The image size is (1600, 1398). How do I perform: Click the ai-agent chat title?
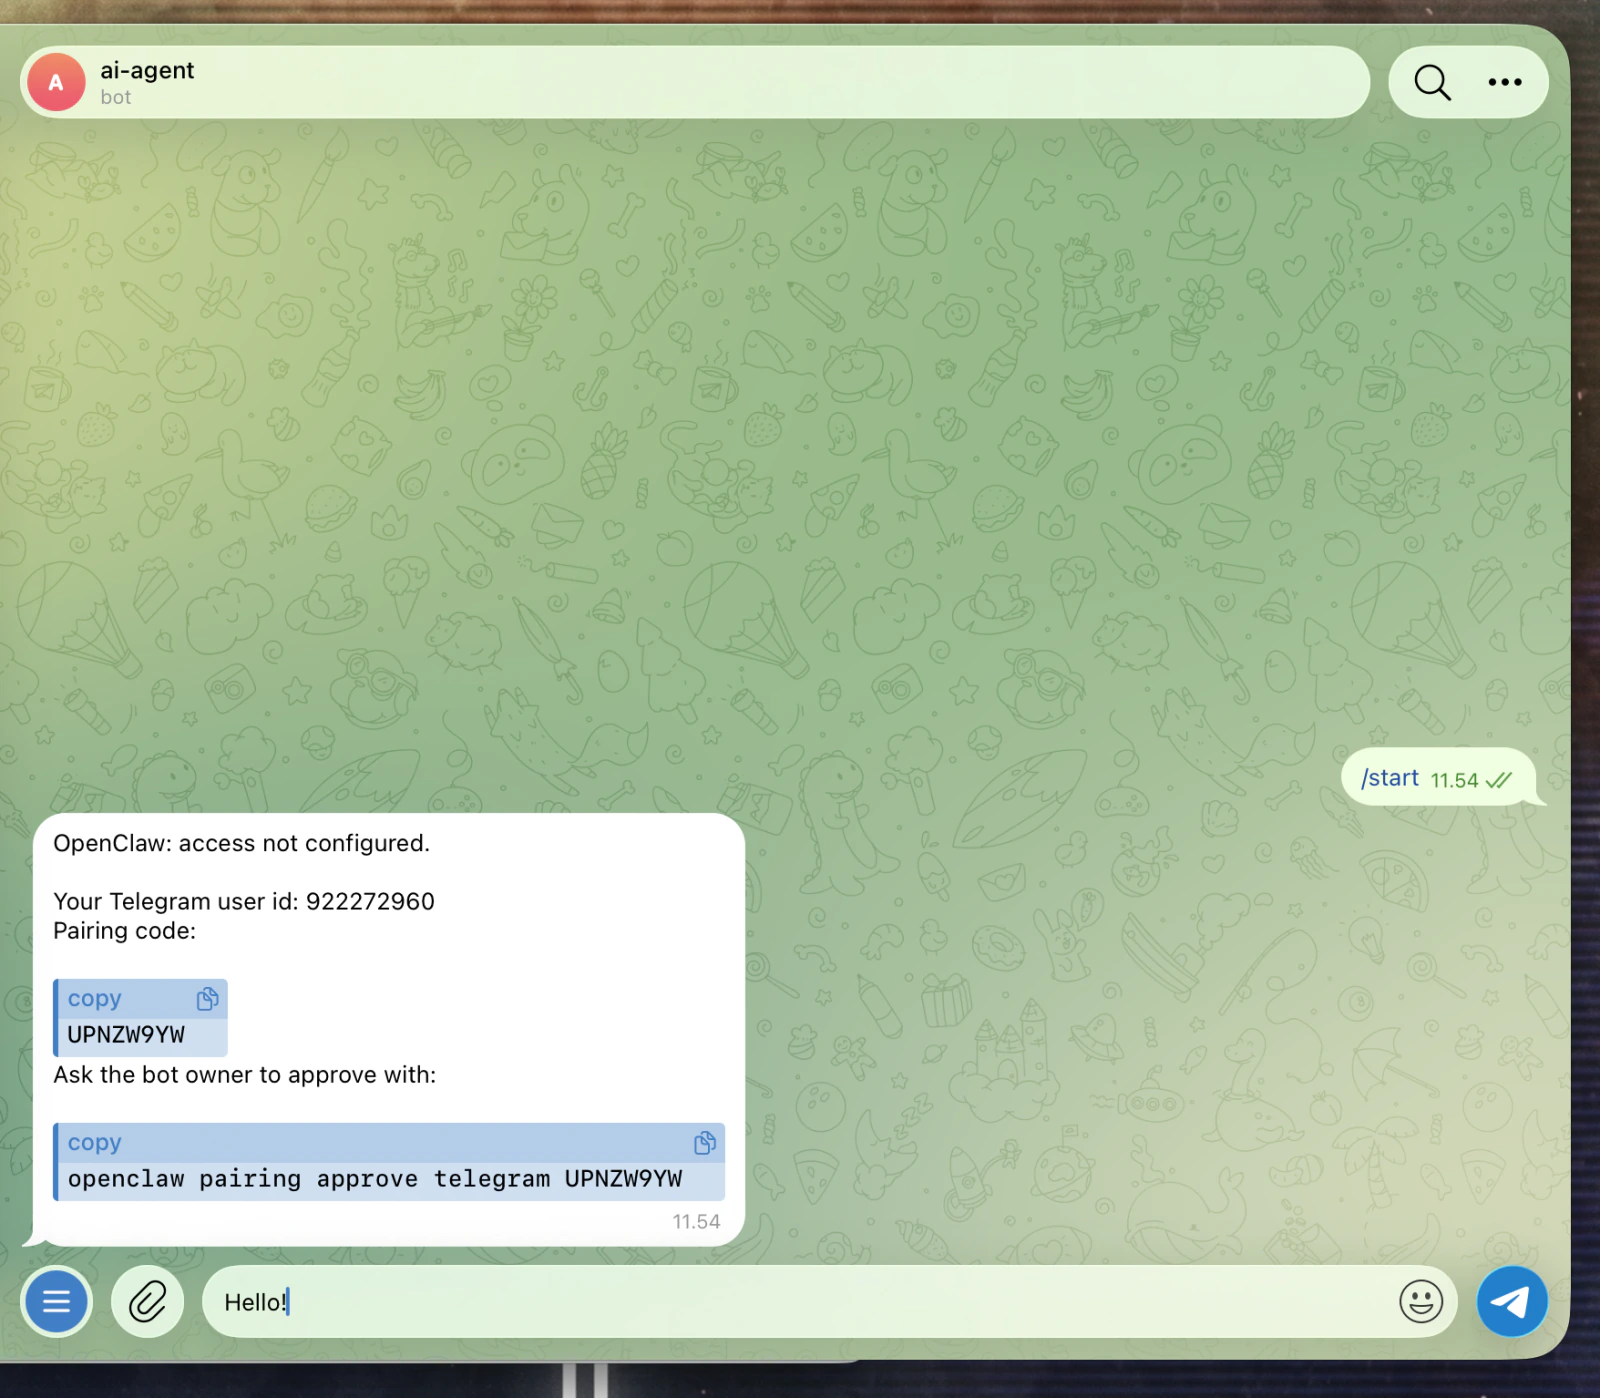[x=147, y=70]
